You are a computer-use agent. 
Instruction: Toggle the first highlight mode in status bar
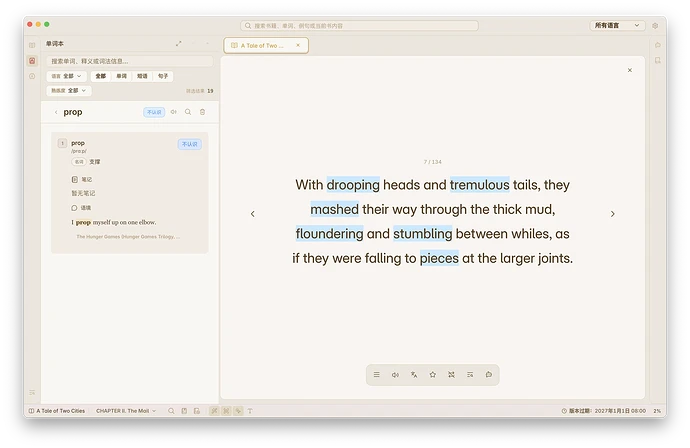214,411
